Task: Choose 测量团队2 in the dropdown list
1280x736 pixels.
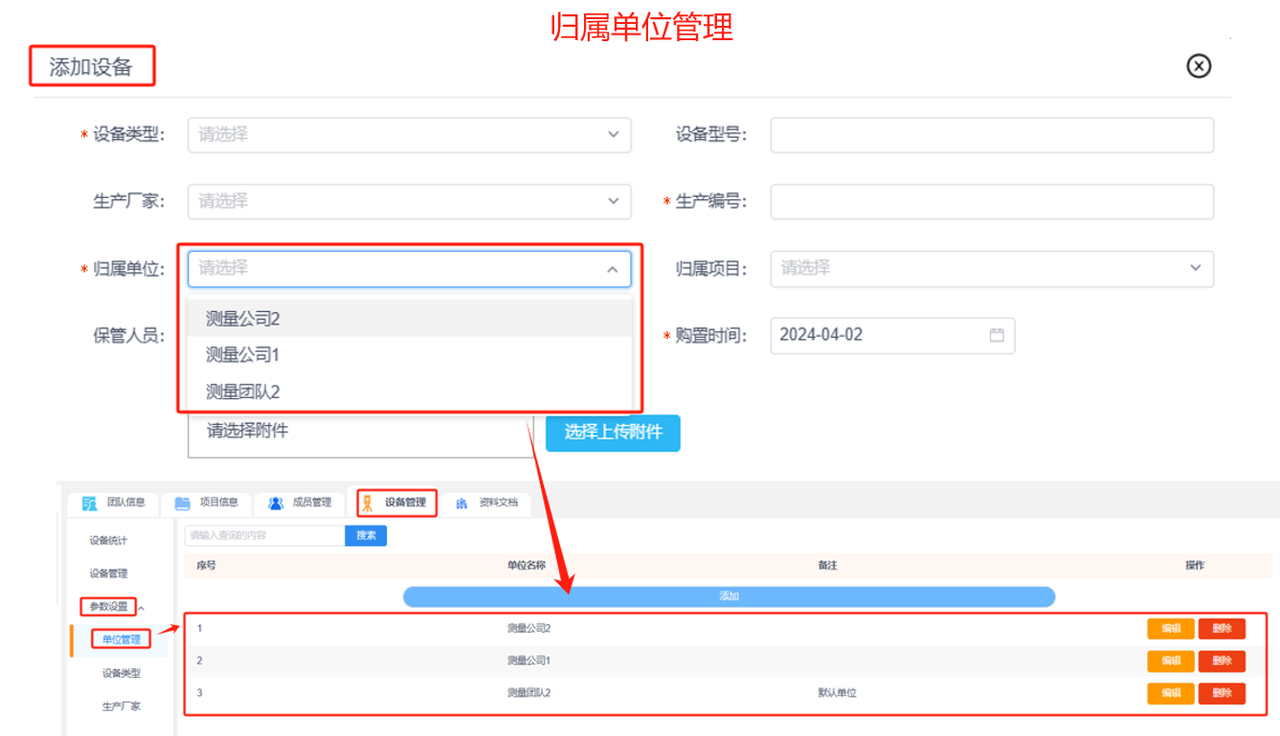Action: pos(243,392)
